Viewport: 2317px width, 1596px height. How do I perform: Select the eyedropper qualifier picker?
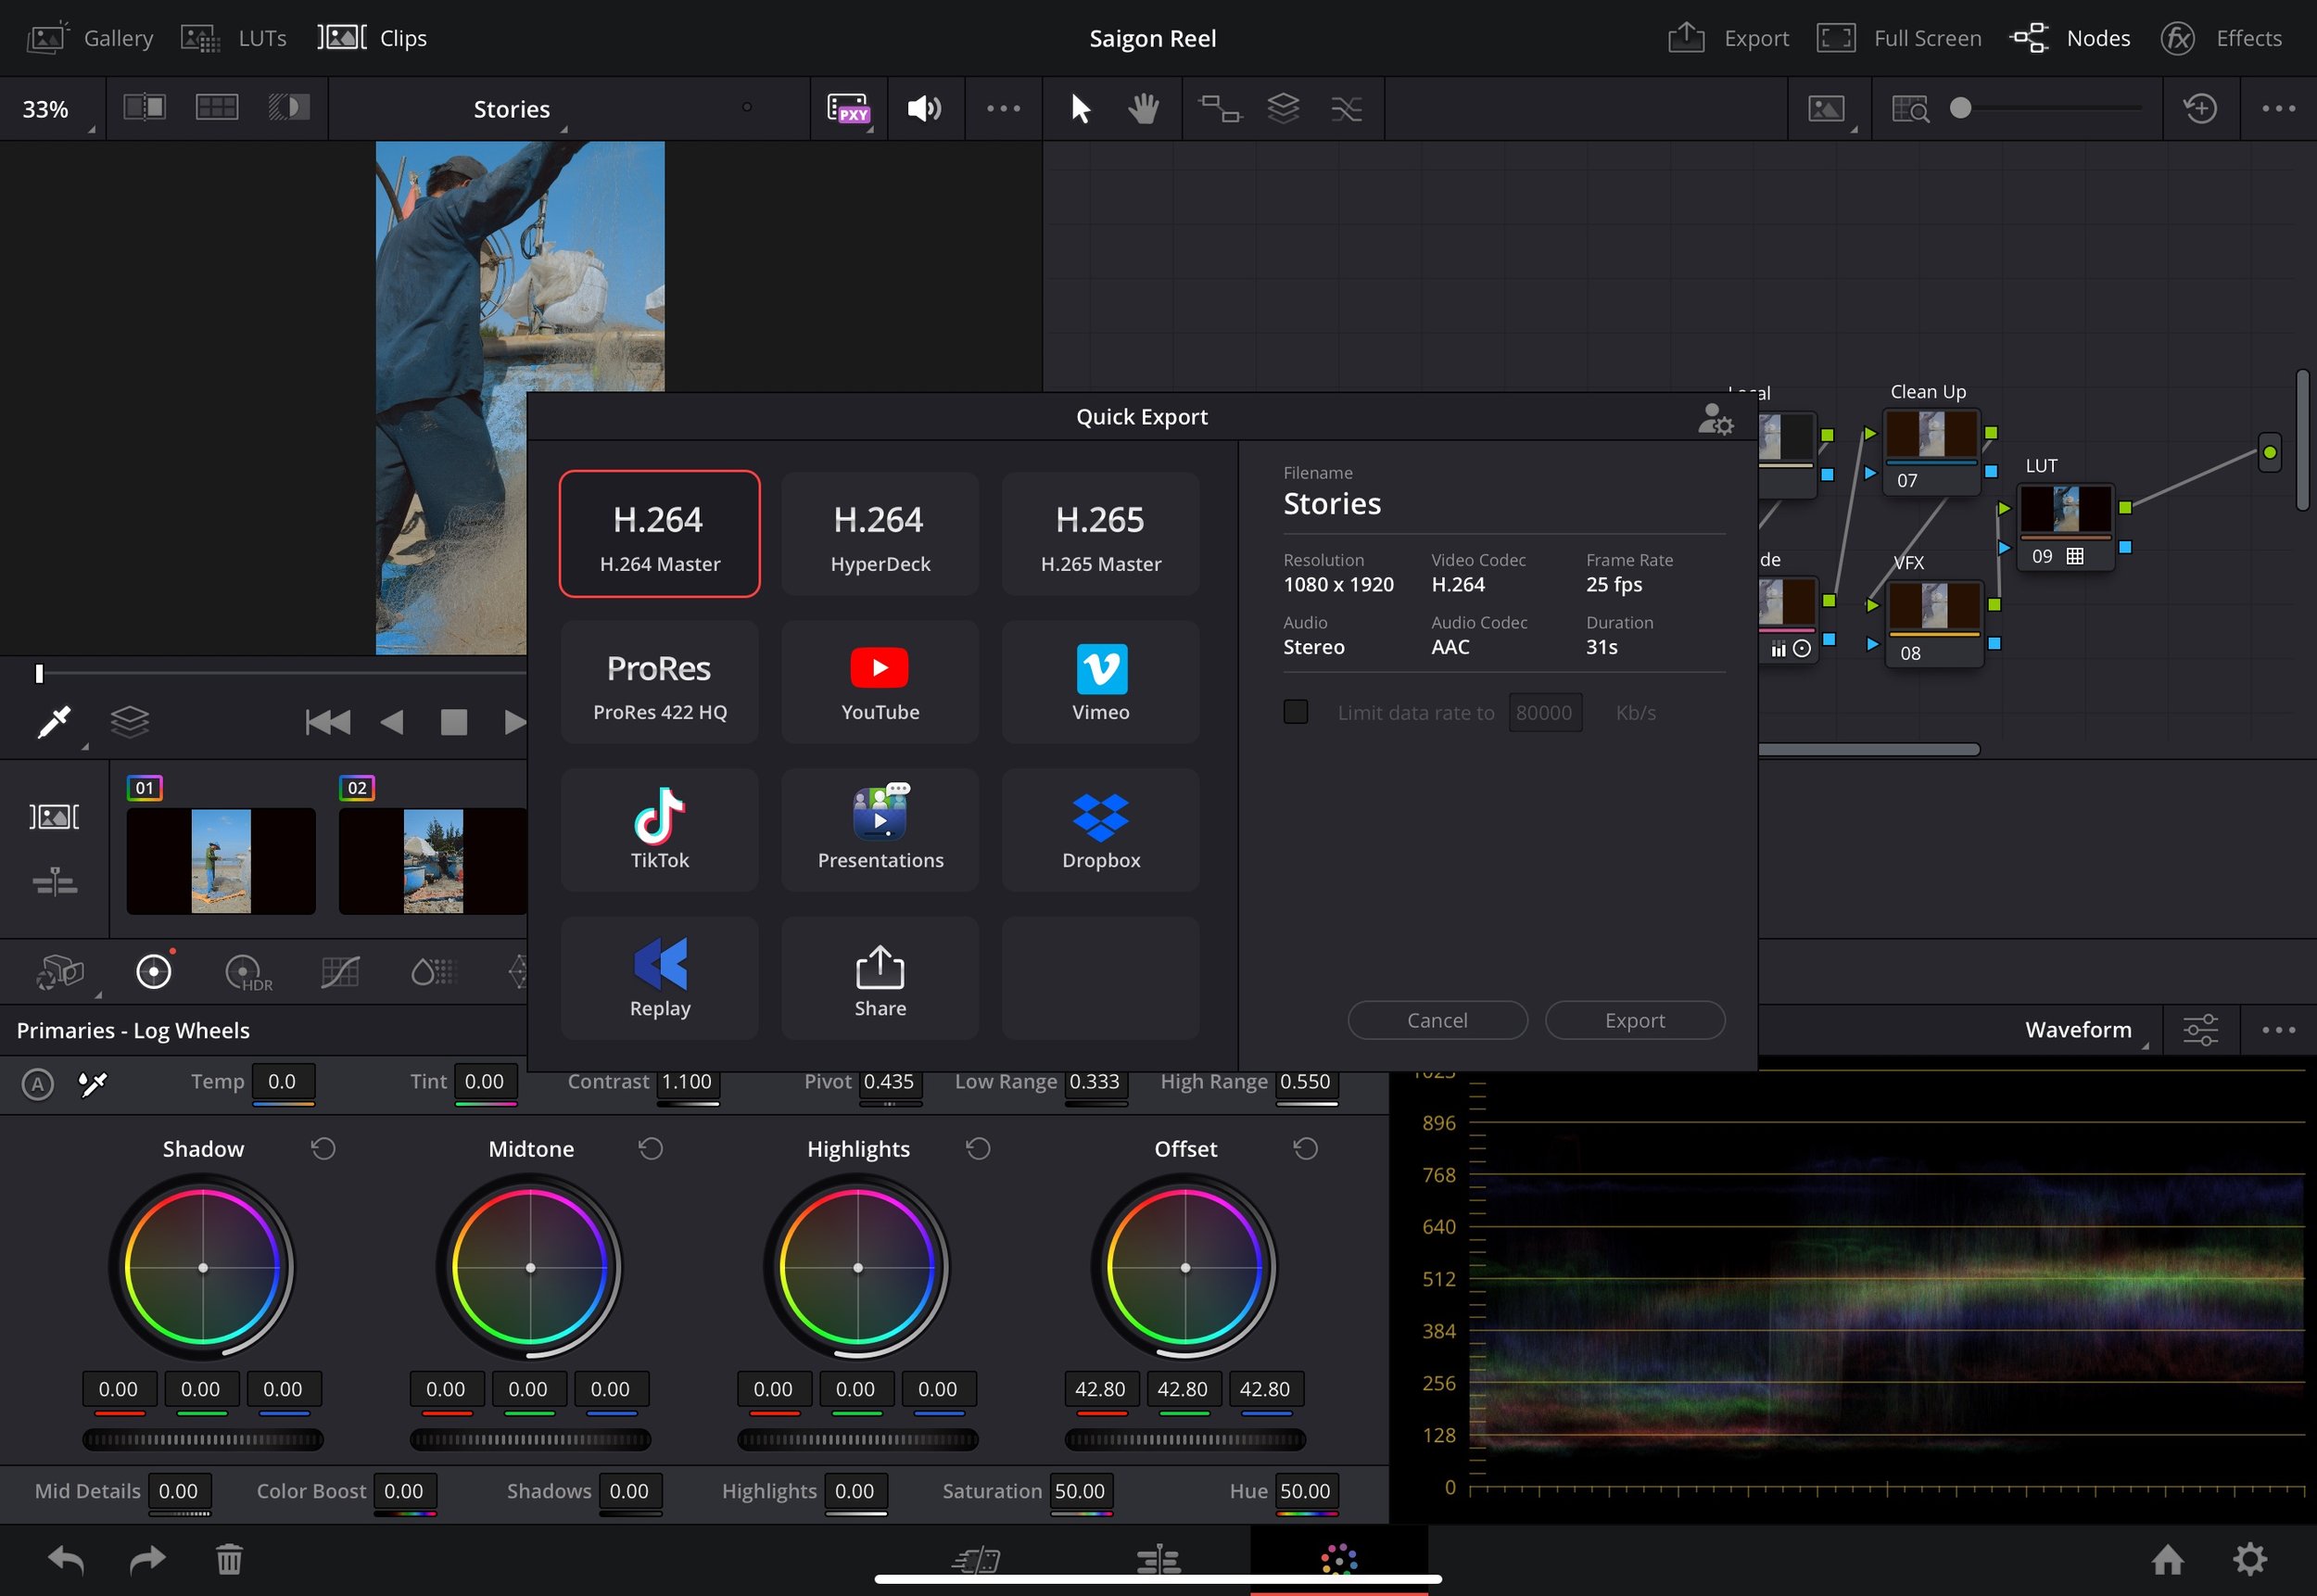55,722
